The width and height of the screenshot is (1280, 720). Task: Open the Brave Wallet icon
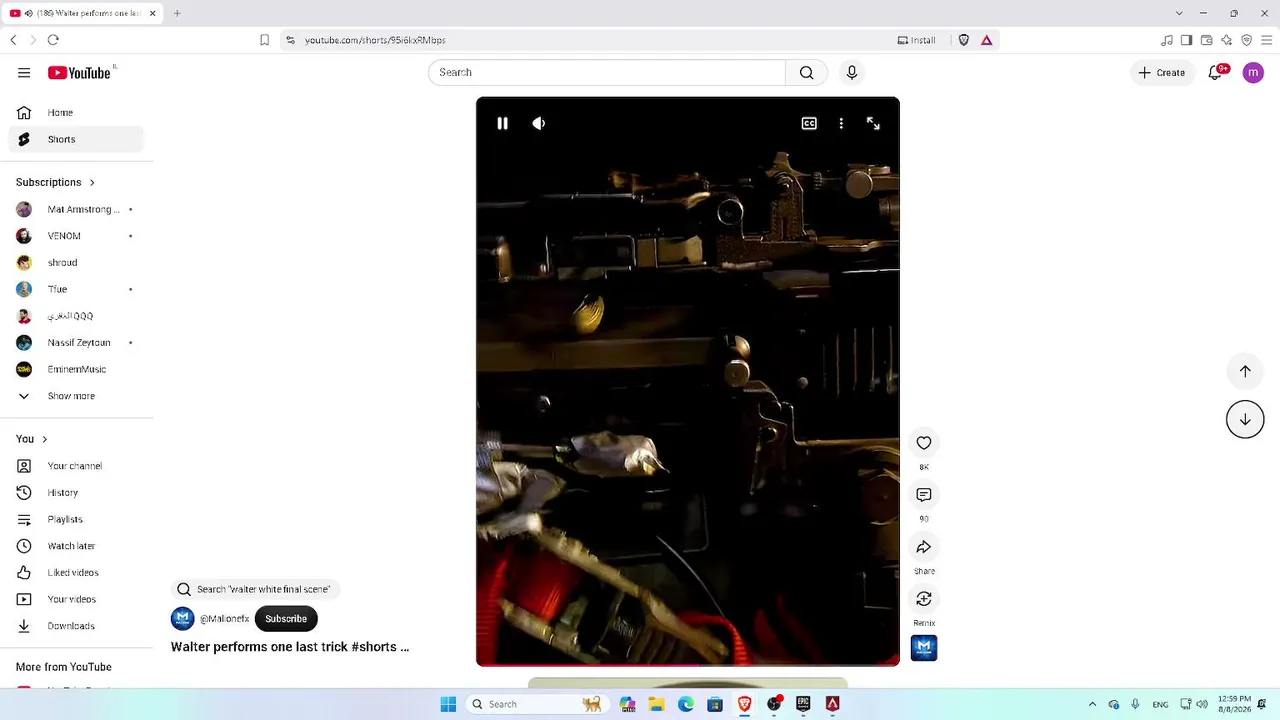click(1207, 40)
